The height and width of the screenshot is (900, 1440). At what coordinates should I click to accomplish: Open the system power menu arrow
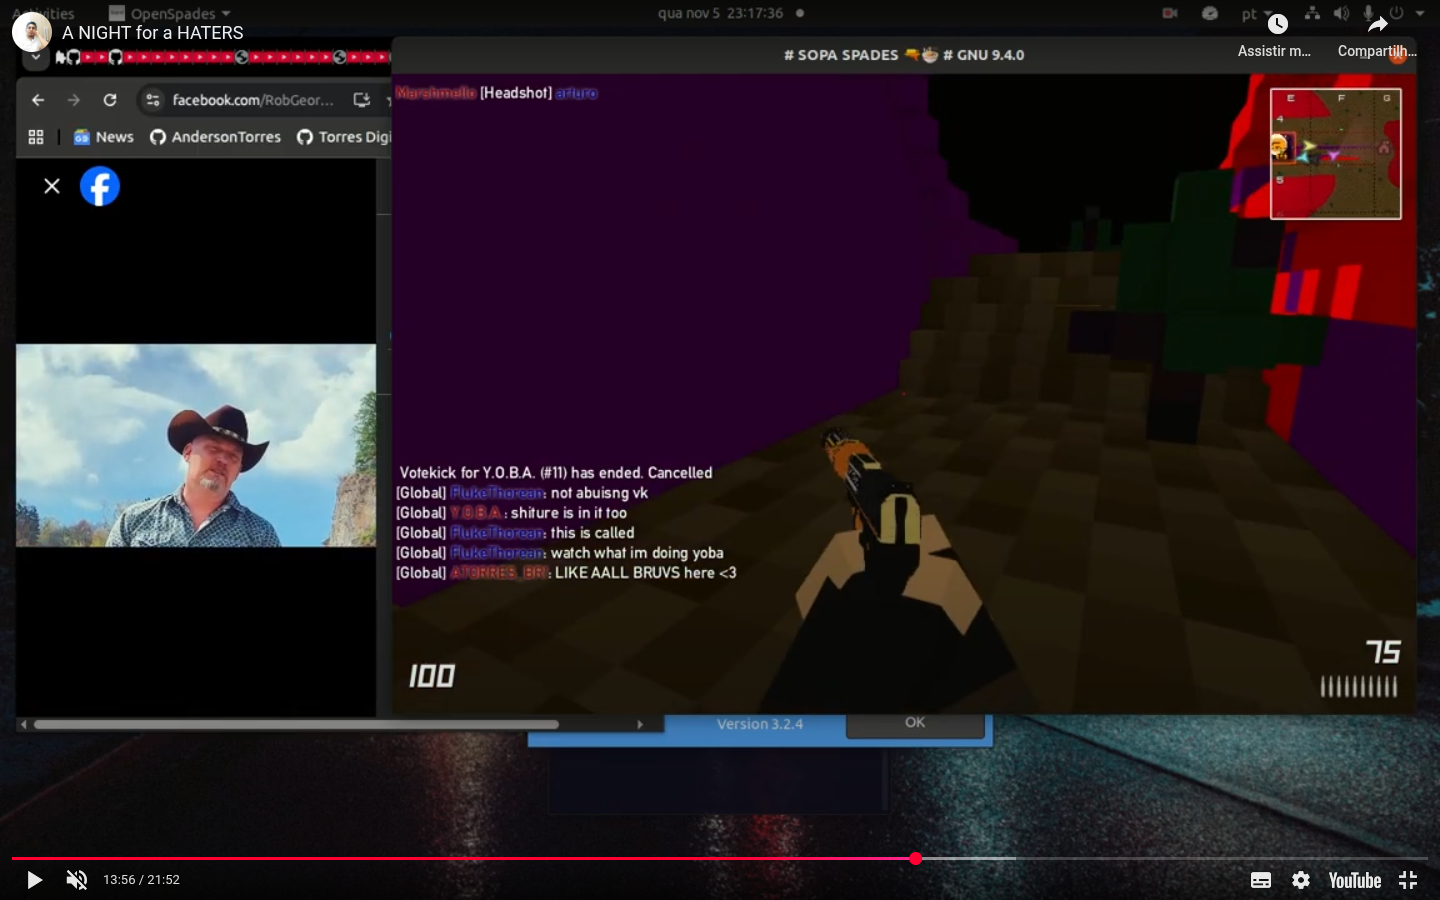click(1419, 13)
